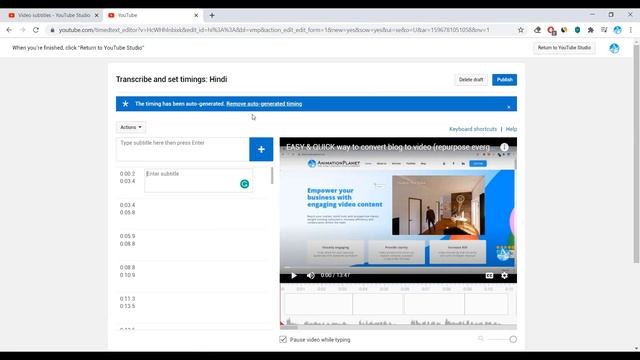The width and height of the screenshot is (640, 360).
Task: Expand the Actions dropdown
Action: click(131, 127)
